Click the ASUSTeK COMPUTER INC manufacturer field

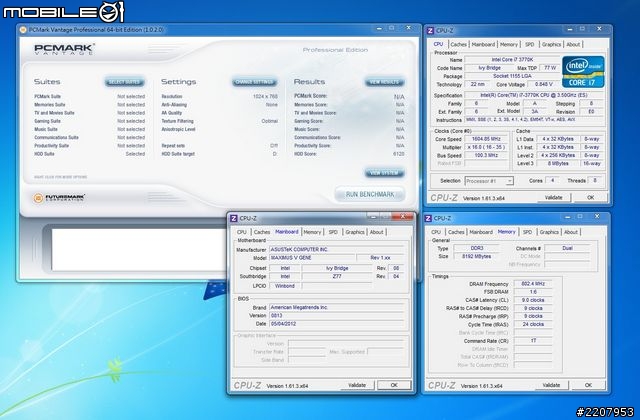pyautogui.click(x=337, y=249)
